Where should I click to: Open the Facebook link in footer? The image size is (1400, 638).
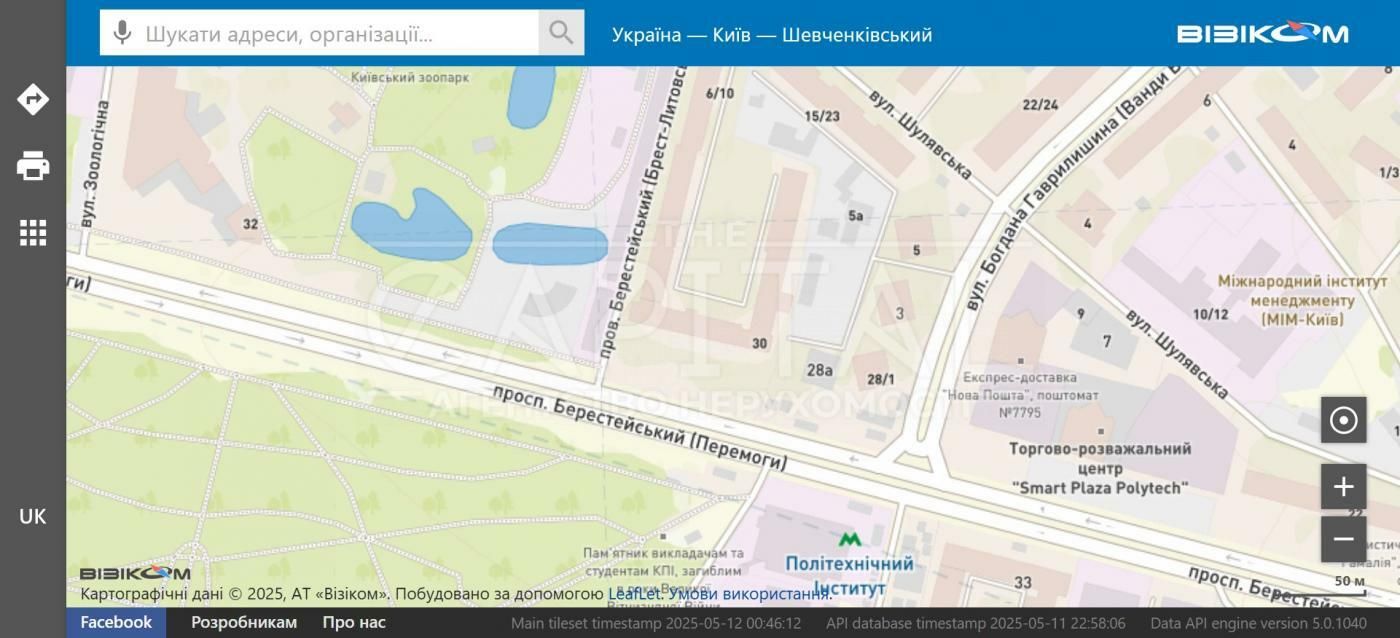(116, 622)
